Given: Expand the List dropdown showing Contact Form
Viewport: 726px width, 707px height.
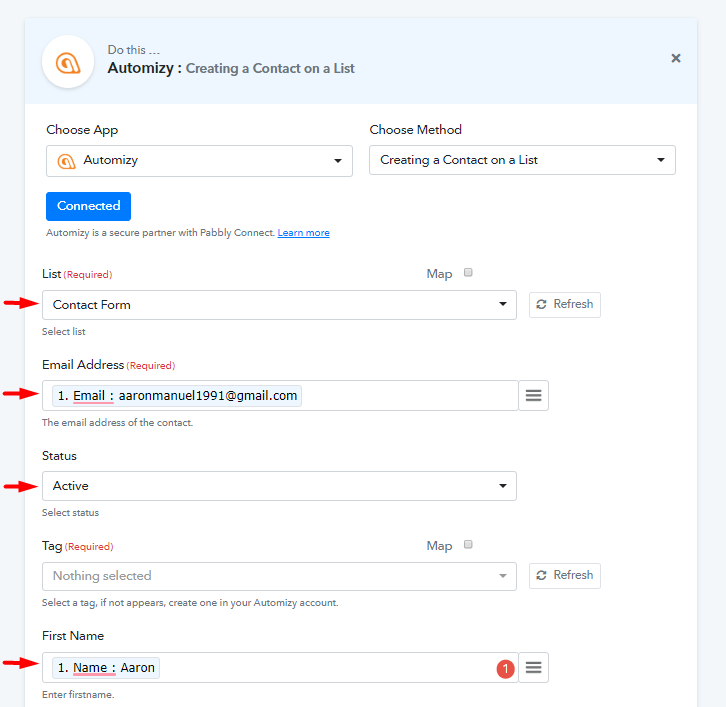Looking at the screenshot, I should click(x=279, y=305).
